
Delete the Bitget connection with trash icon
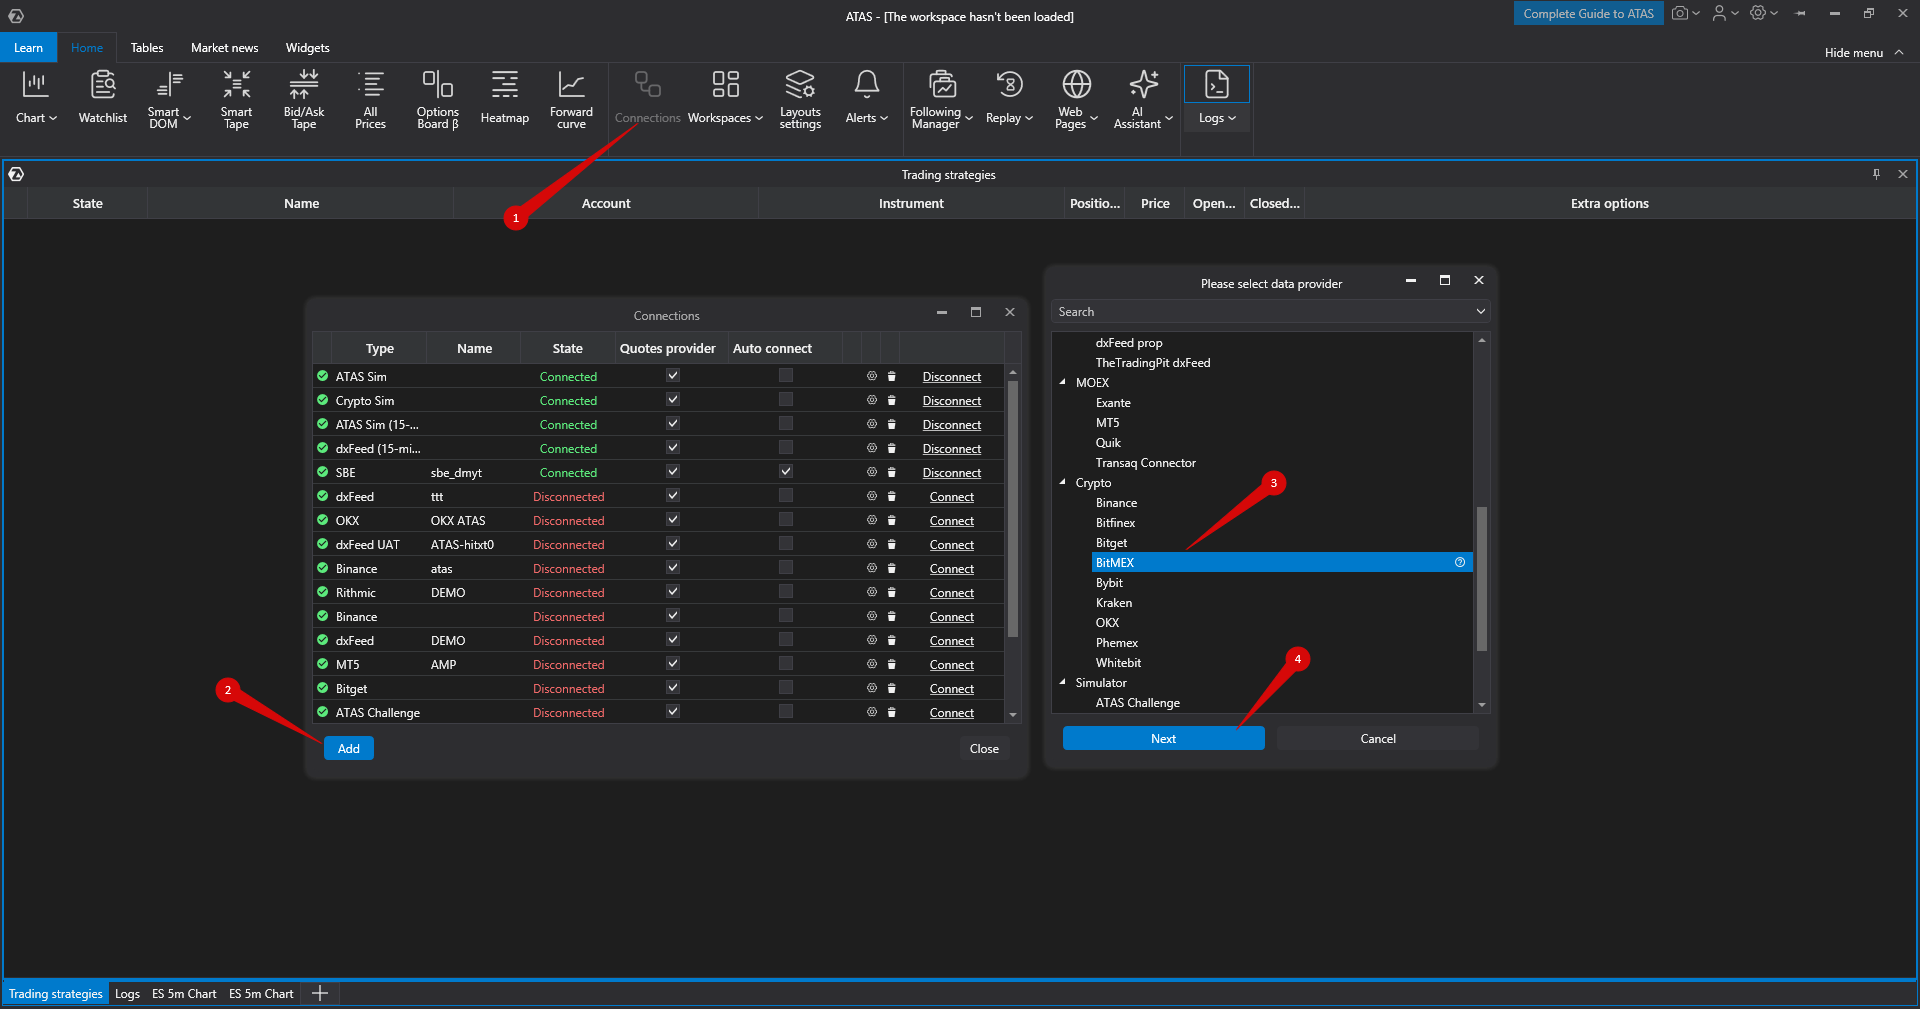point(892,688)
